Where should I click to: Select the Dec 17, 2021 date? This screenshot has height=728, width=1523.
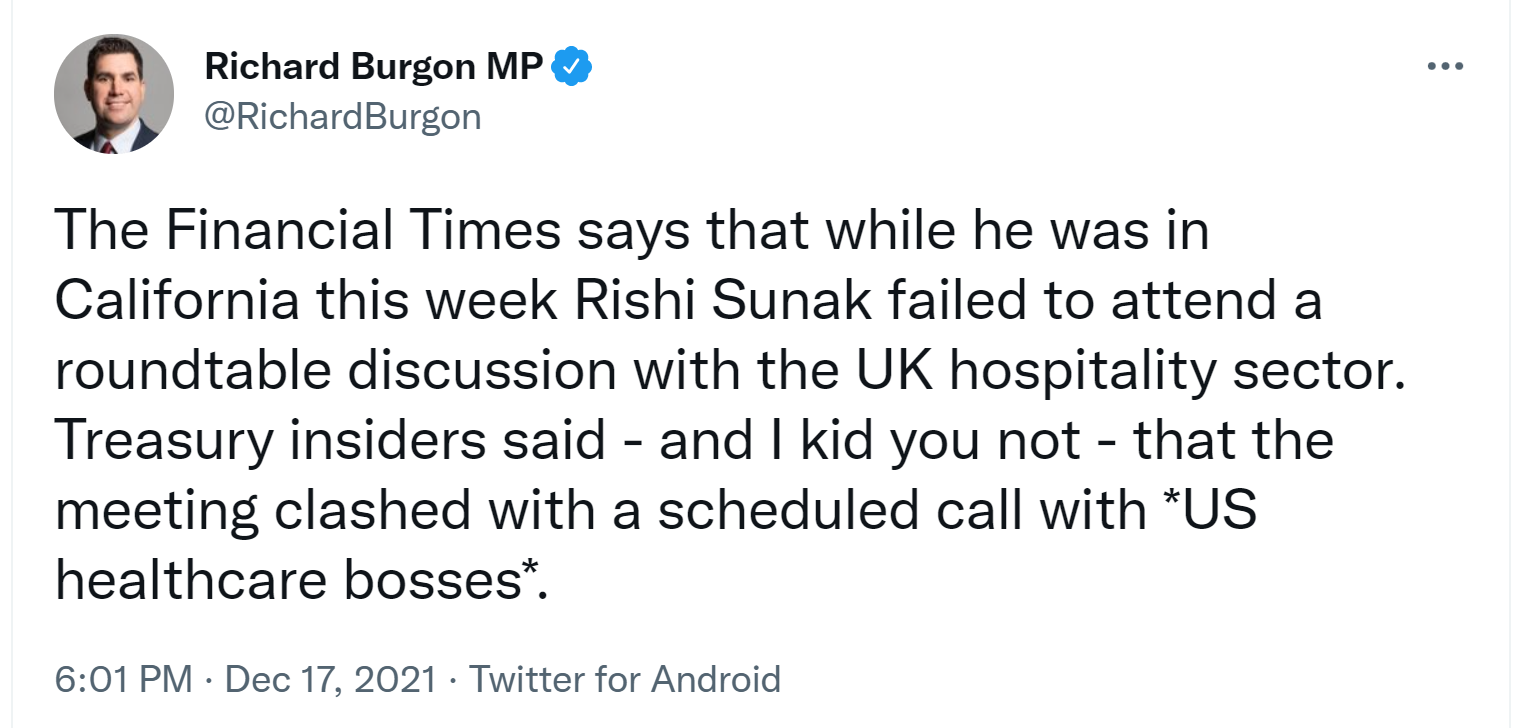(x=331, y=680)
